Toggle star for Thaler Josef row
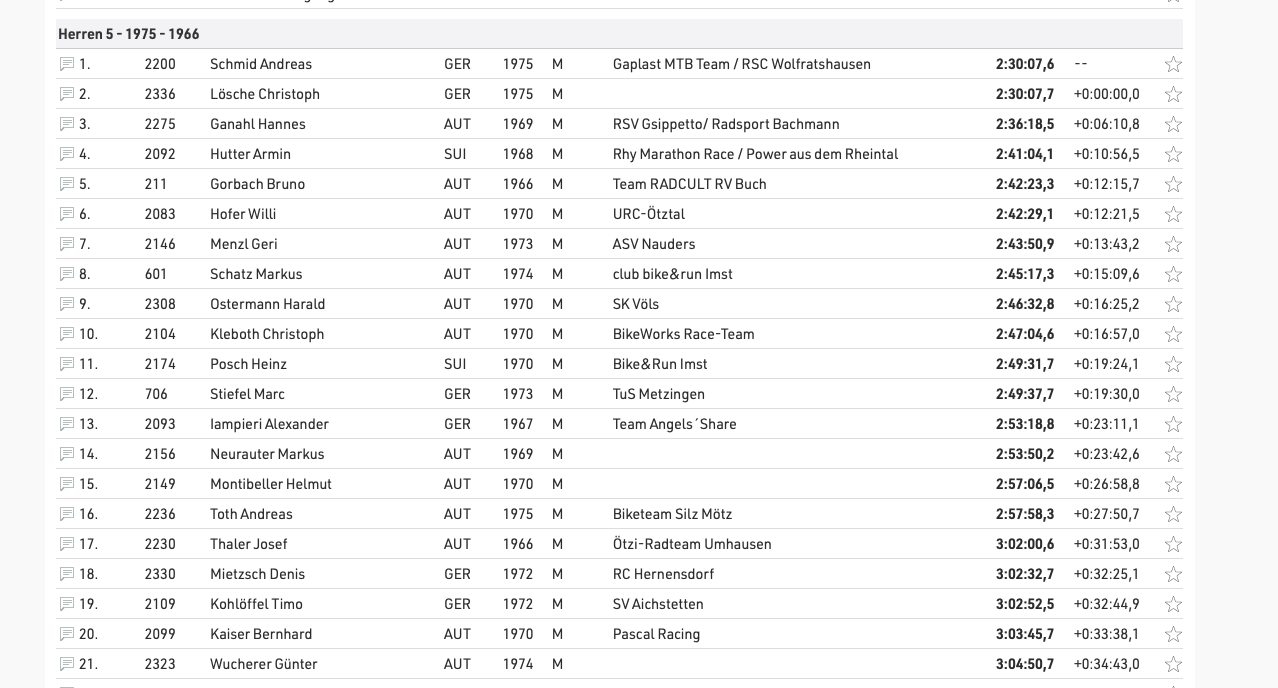 coord(1173,544)
